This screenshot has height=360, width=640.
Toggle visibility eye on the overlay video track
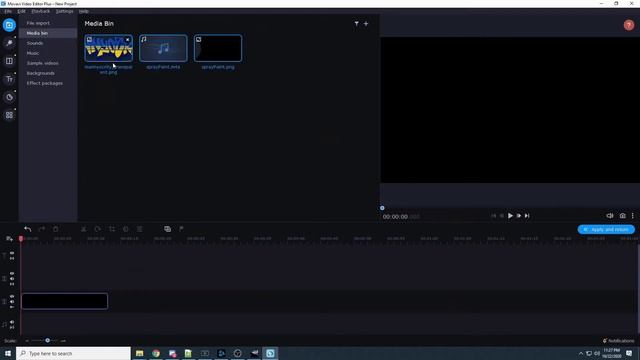(x=12, y=273)
